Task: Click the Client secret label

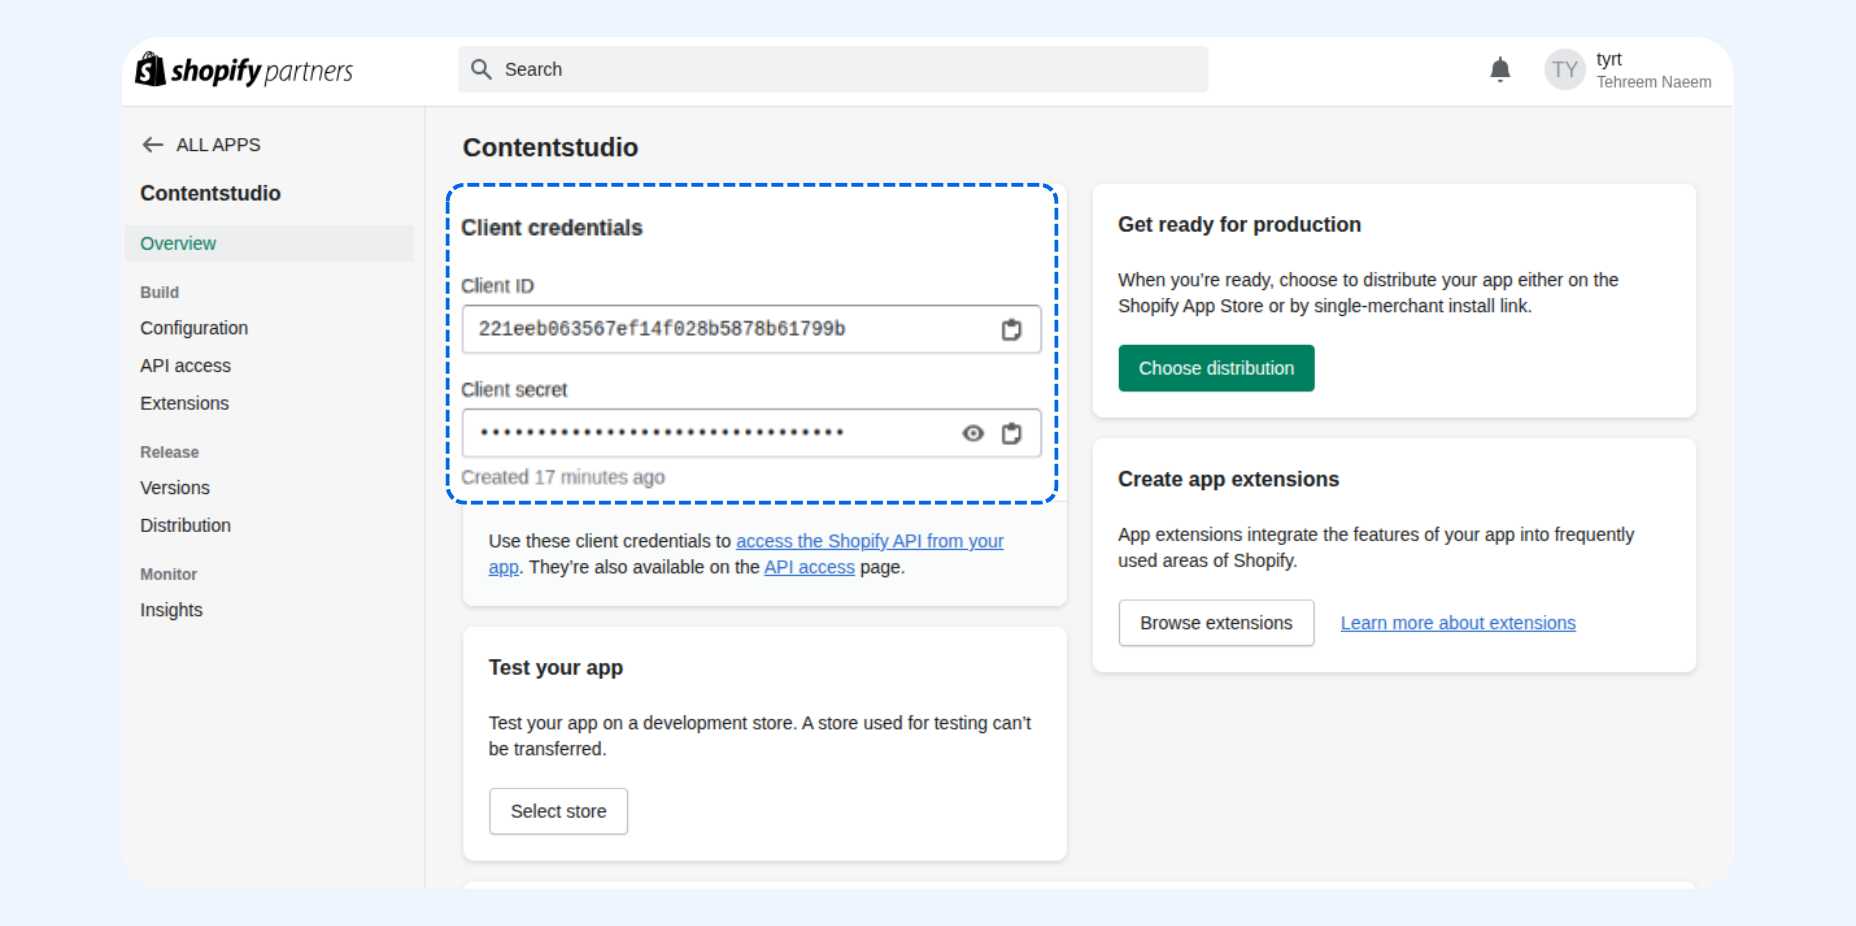Action: [x=514, y=390]
